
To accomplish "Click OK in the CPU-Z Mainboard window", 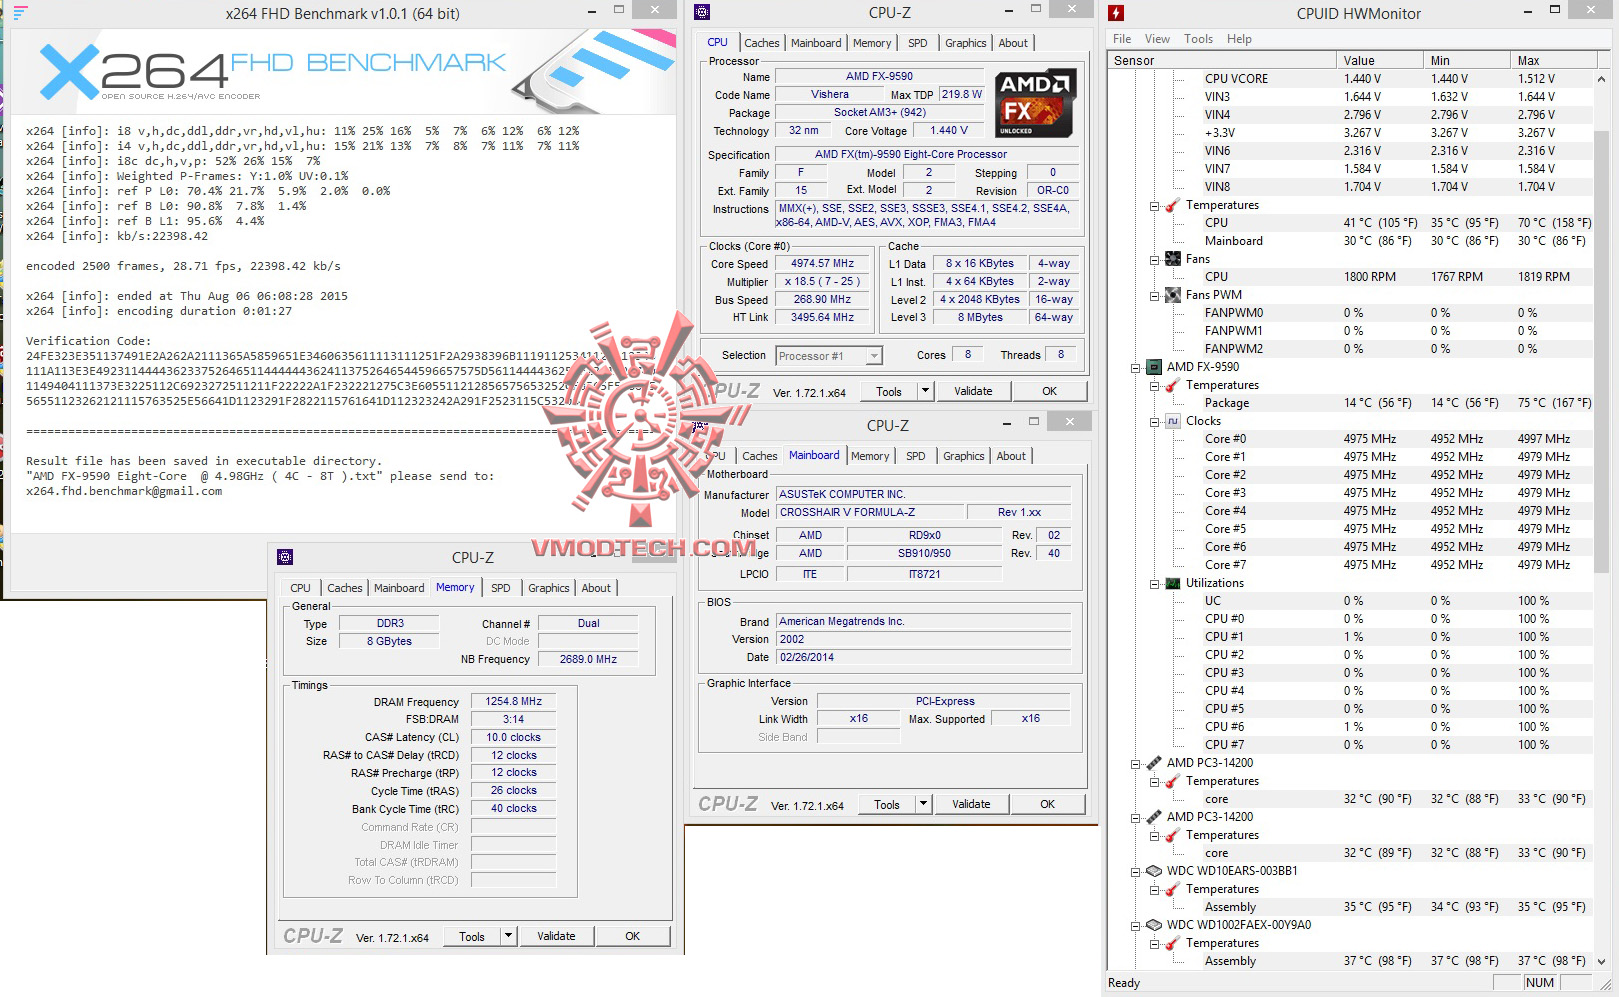I will point(1047,804).
